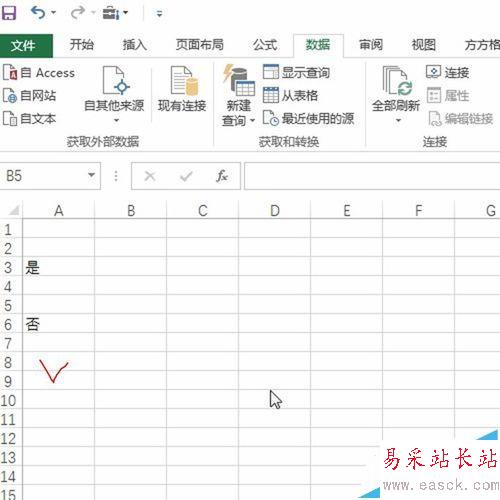The image size is (500, 500).
Task: Expand the 新建查询 dropdown arrow
Action: pos(252,120)
